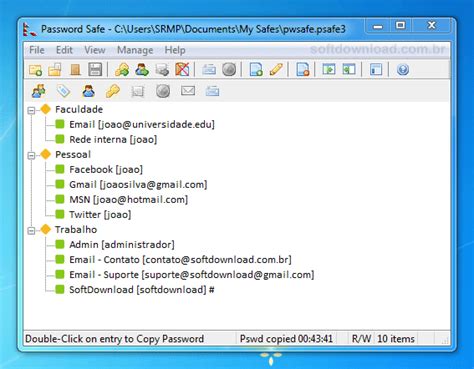Viewport: 474px width, 369px height.
Task: Click the grey Browse URL globe in top toolbar
Action: [x=229, y=70]
